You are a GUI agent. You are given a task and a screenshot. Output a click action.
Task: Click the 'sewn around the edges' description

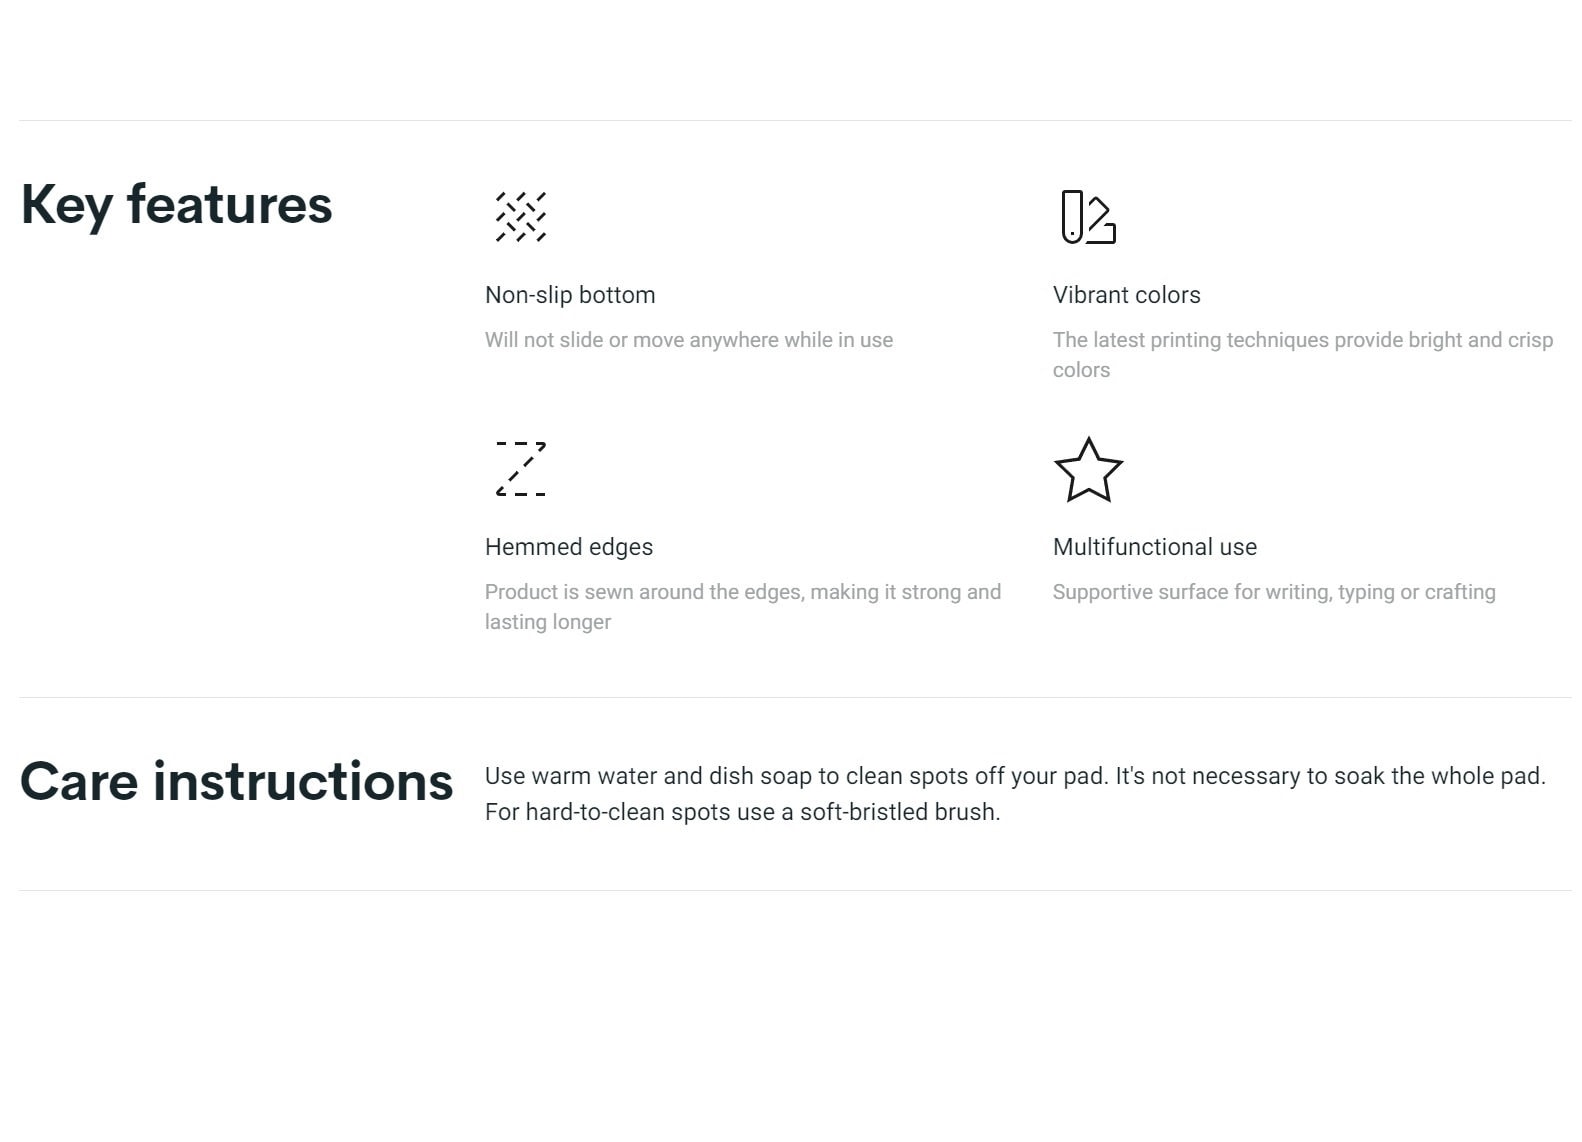[743, 607]
